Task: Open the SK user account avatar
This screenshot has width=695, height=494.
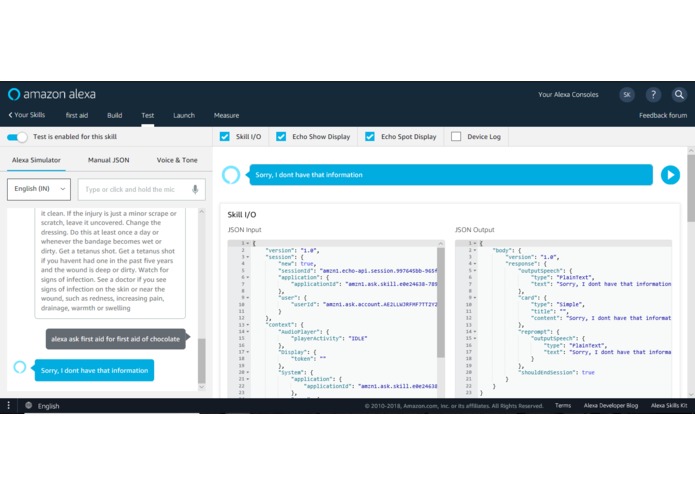Action: click(627, 94)
